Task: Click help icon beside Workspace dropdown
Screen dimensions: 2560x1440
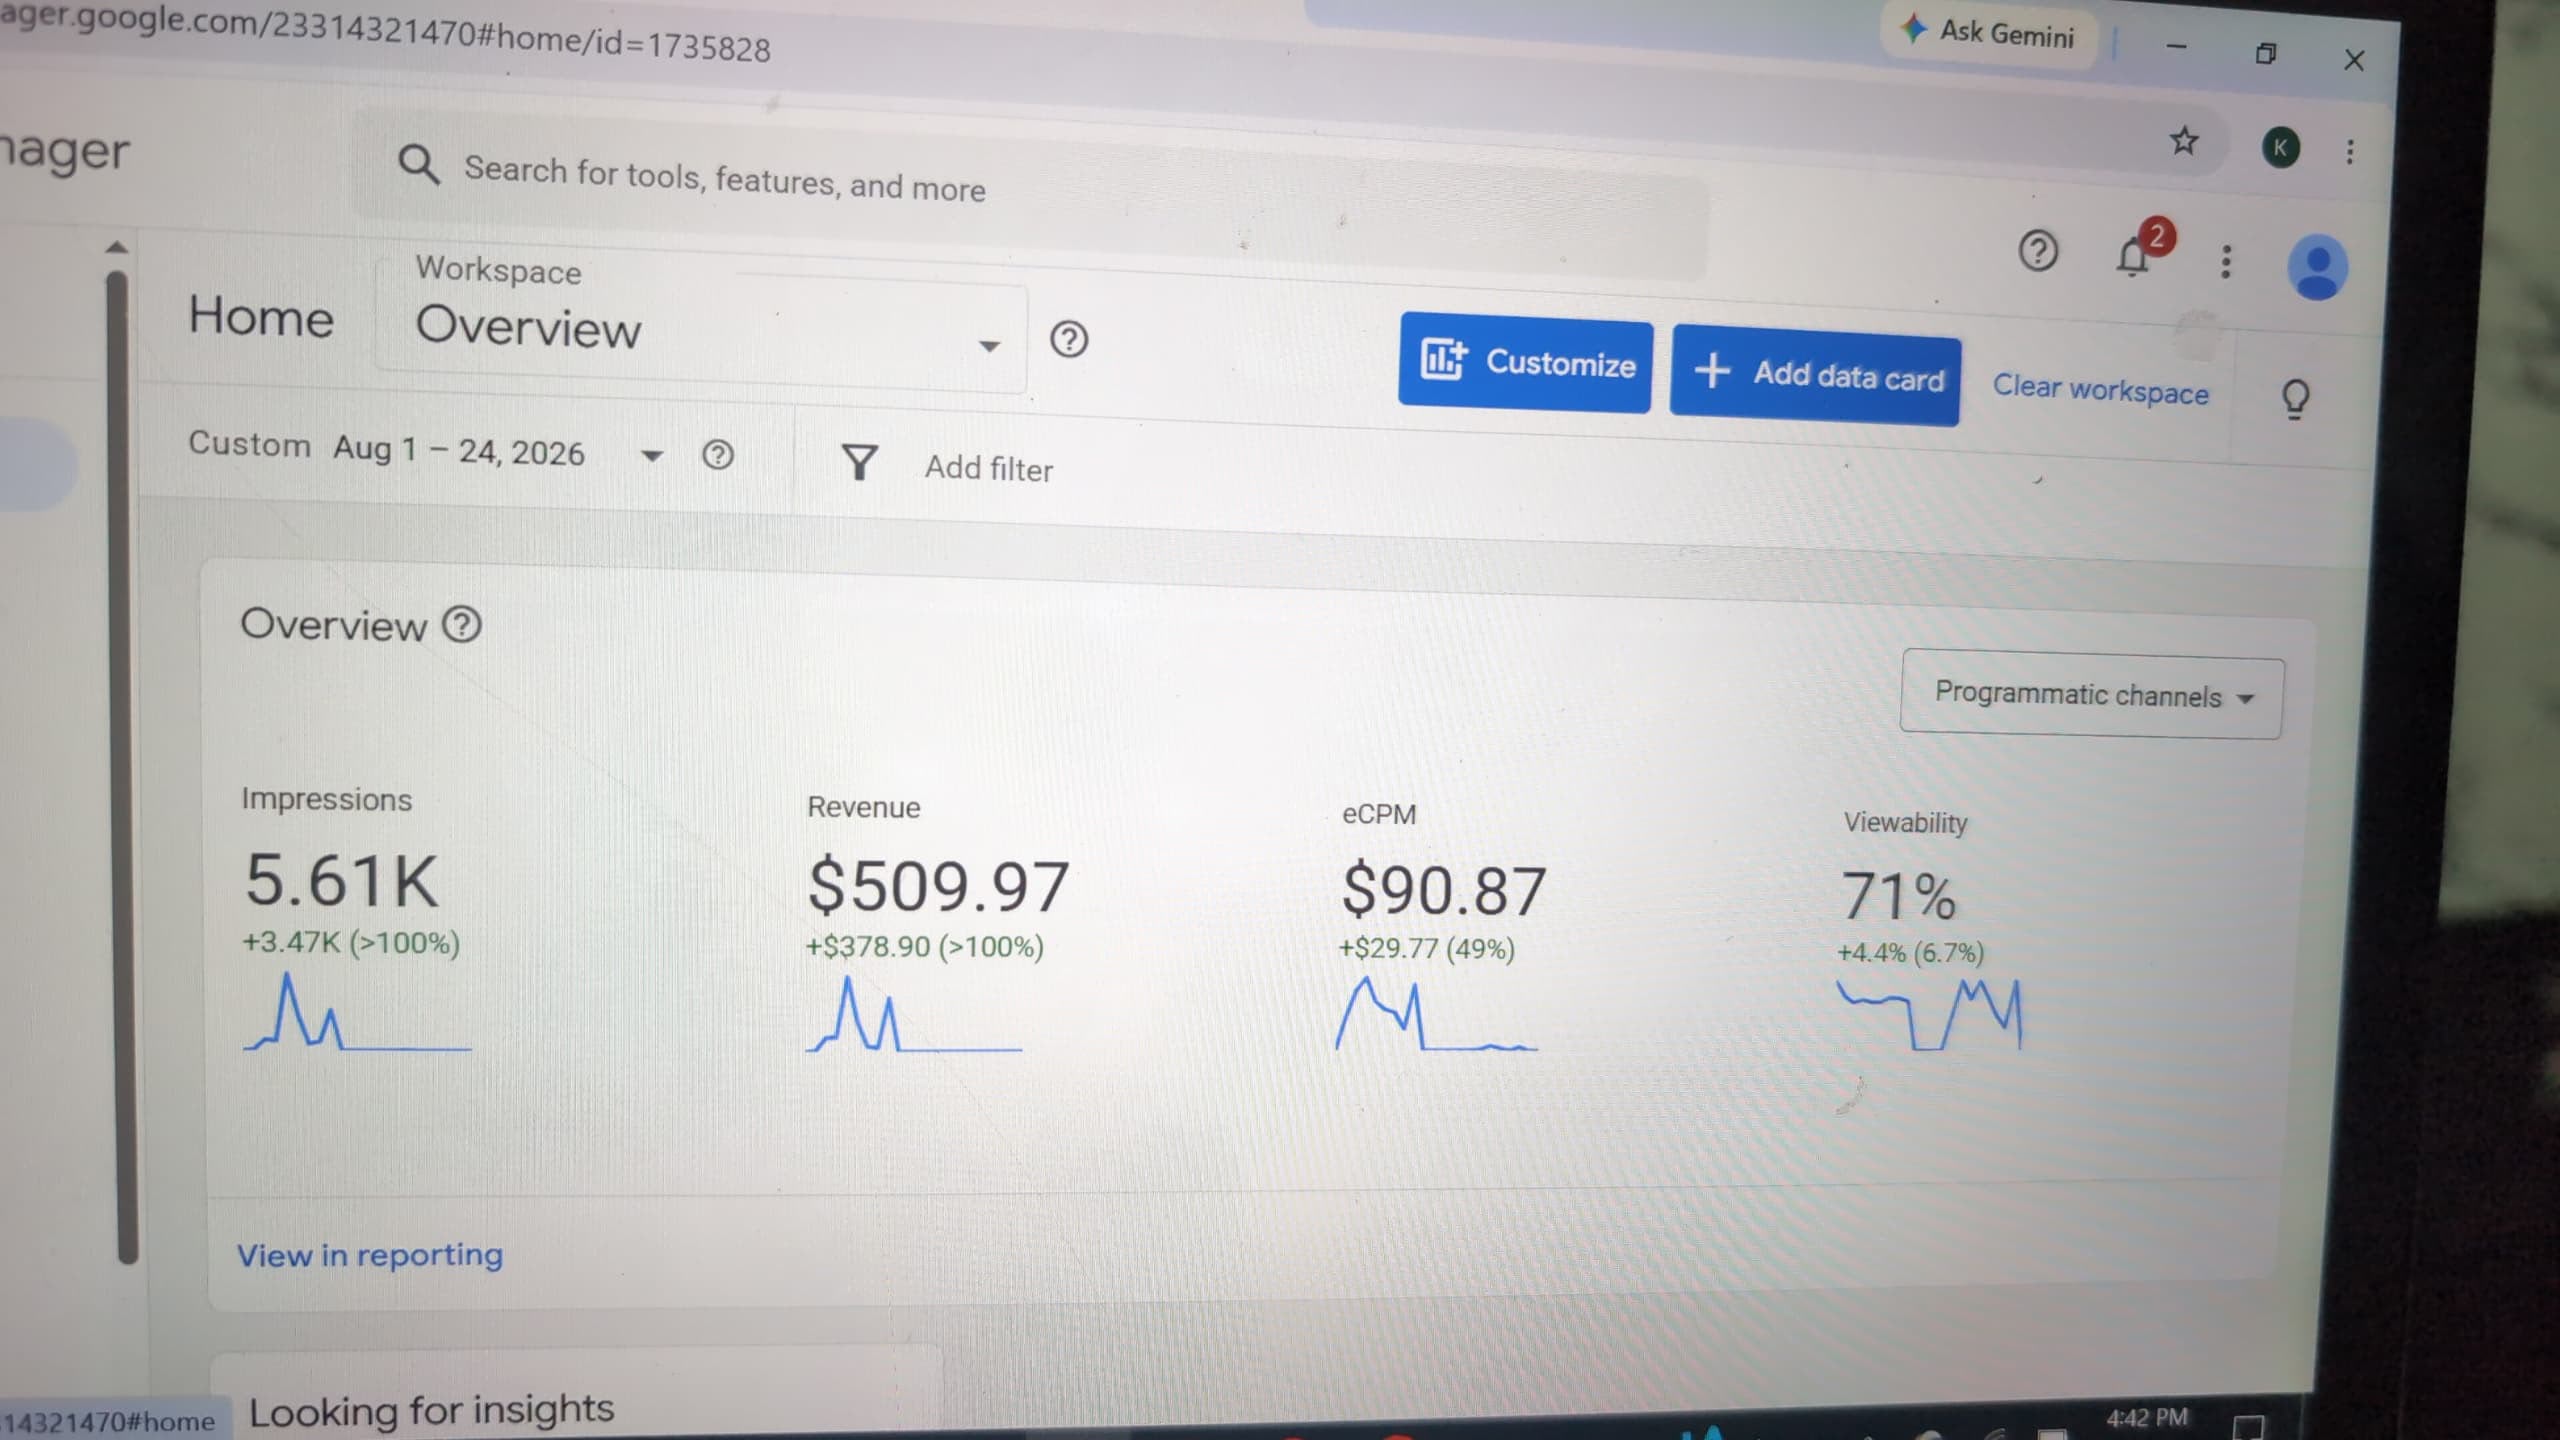Action: [1069, 340]
